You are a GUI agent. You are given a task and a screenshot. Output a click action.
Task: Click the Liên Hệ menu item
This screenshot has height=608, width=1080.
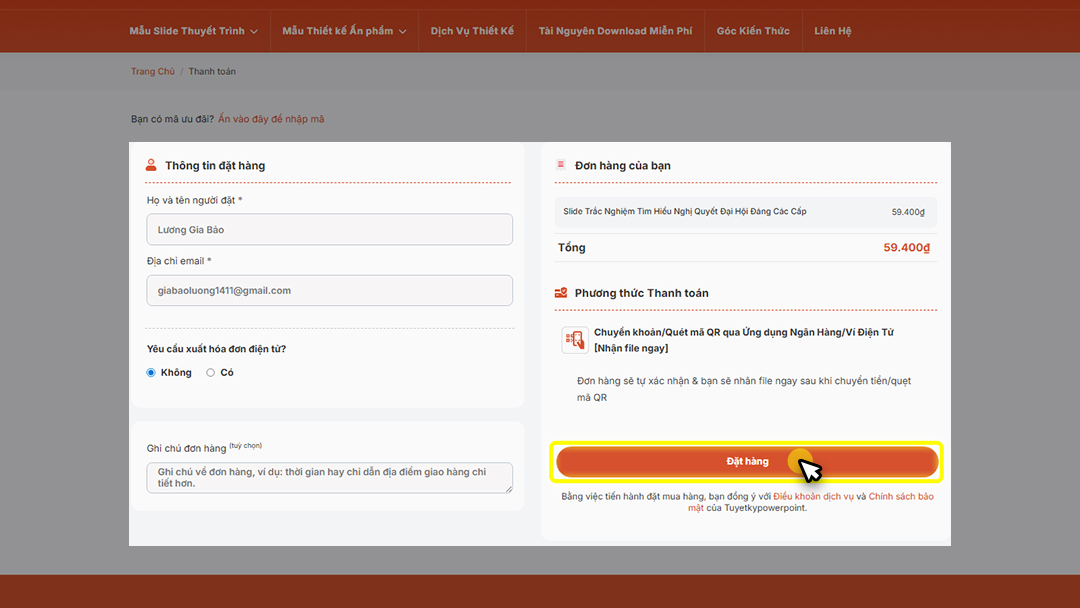click(832, 29)
